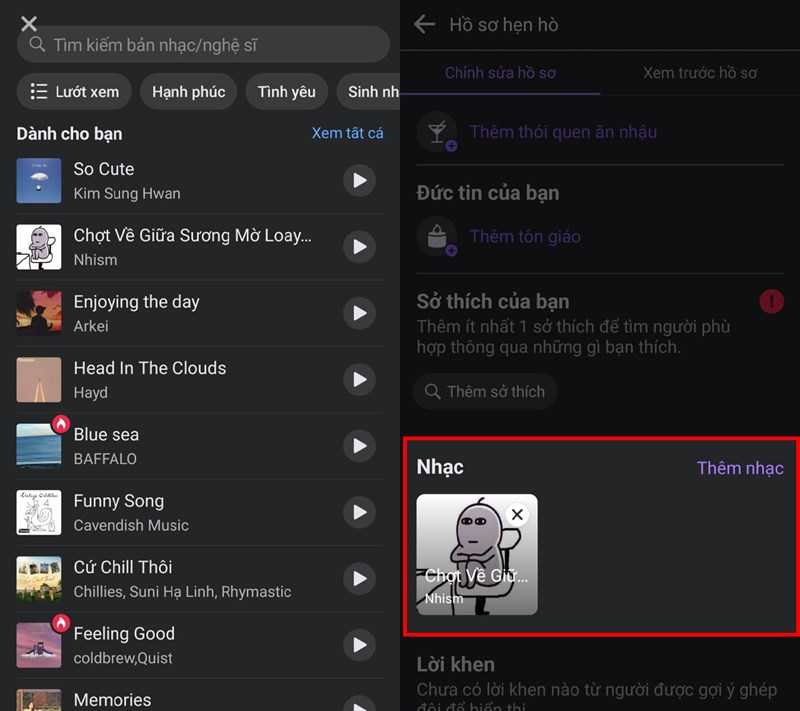Image resolution: width=800 pixels, height=711 pixels.
Task: Open the Chợt Về Giữ... music card
Action: pyautogui.click(x=477, y=554)
